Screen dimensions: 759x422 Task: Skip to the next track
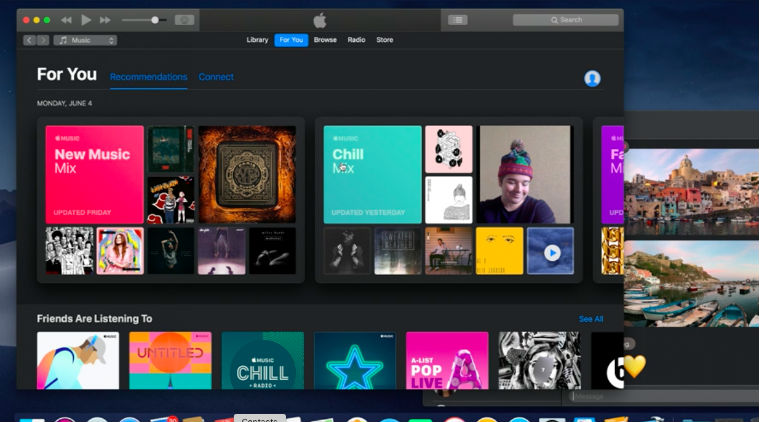(105, 20)
